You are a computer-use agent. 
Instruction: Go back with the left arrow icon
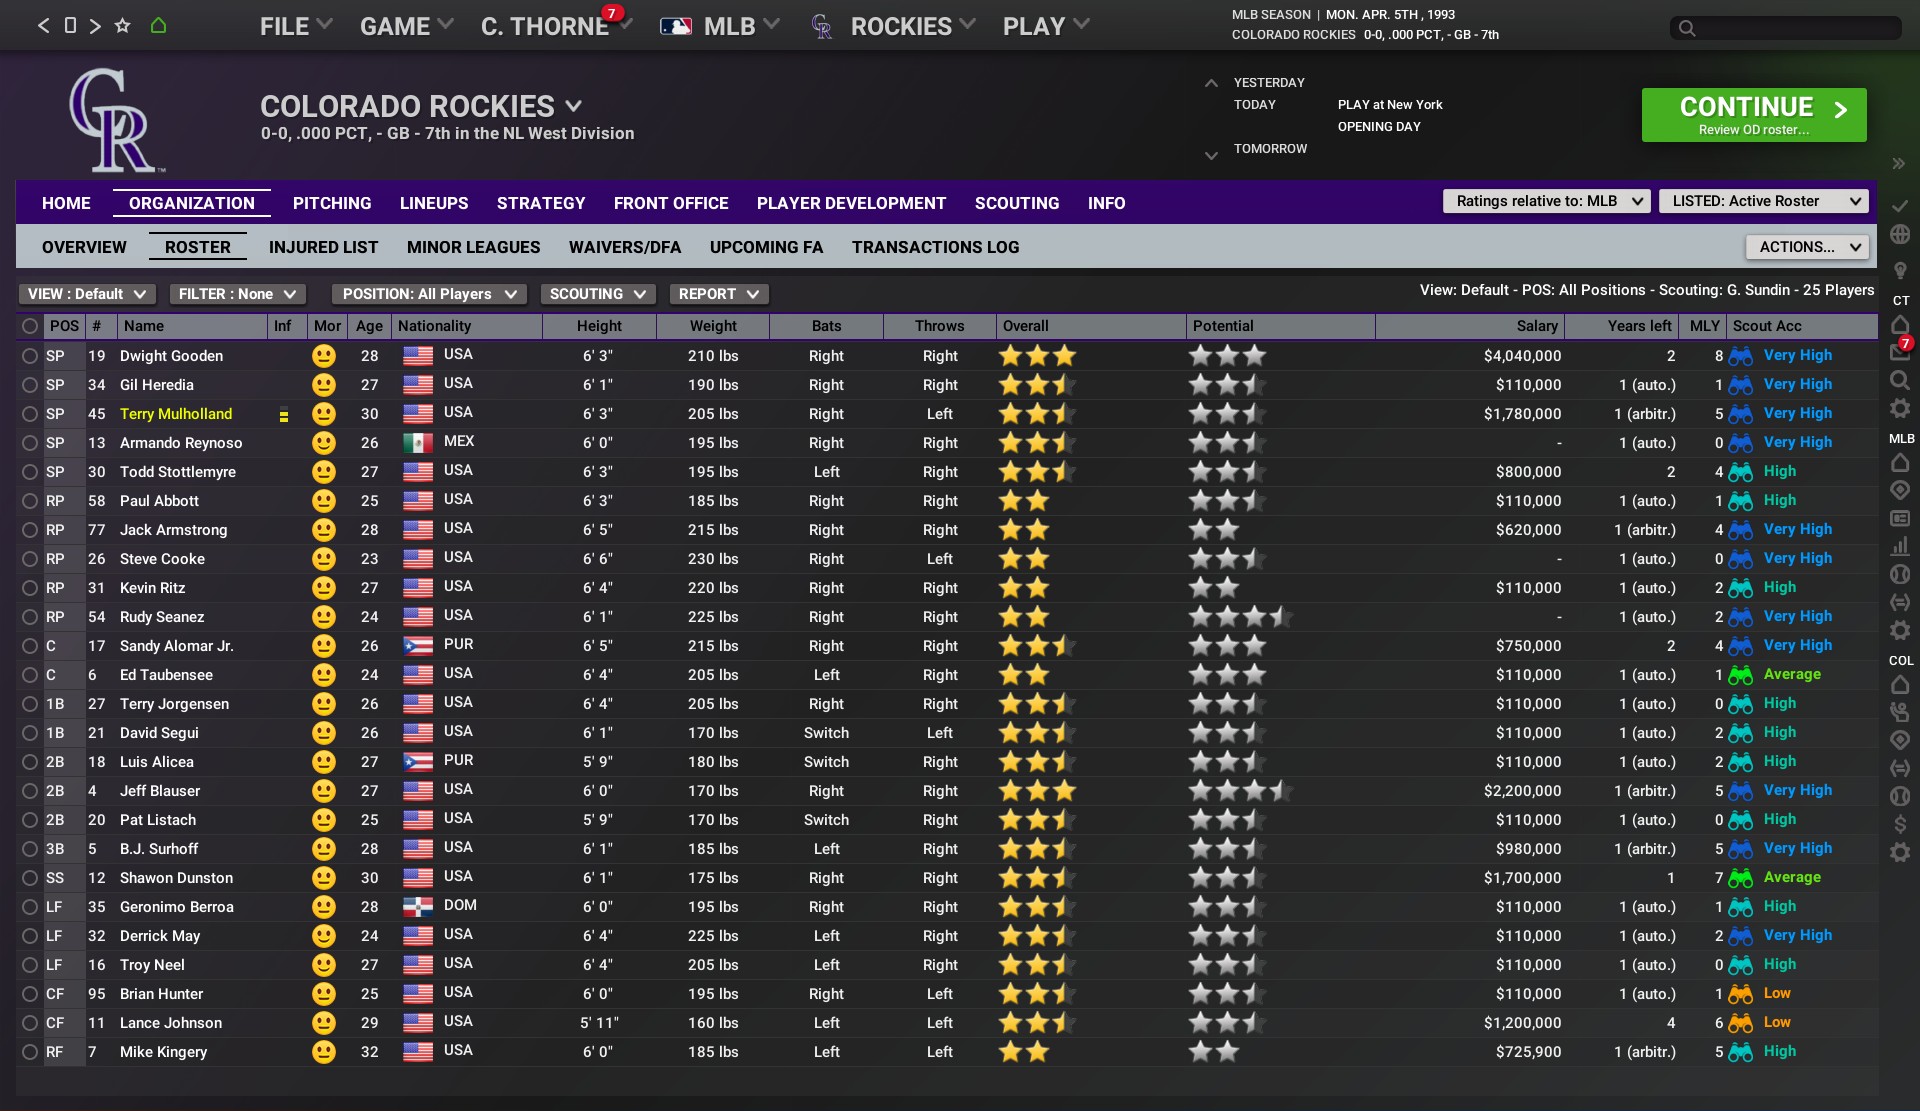(x=43, y=26)
